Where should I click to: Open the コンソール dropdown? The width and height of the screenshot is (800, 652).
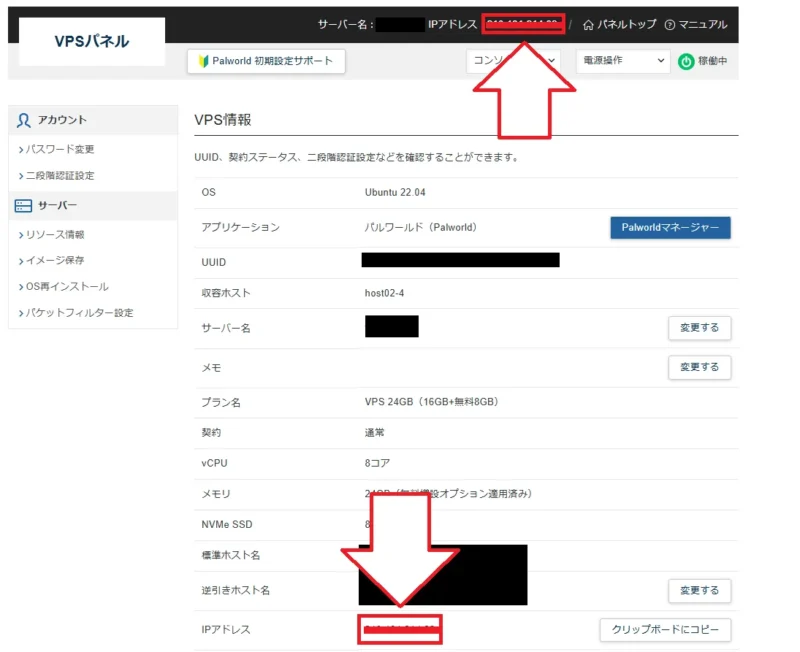[513, 61]
